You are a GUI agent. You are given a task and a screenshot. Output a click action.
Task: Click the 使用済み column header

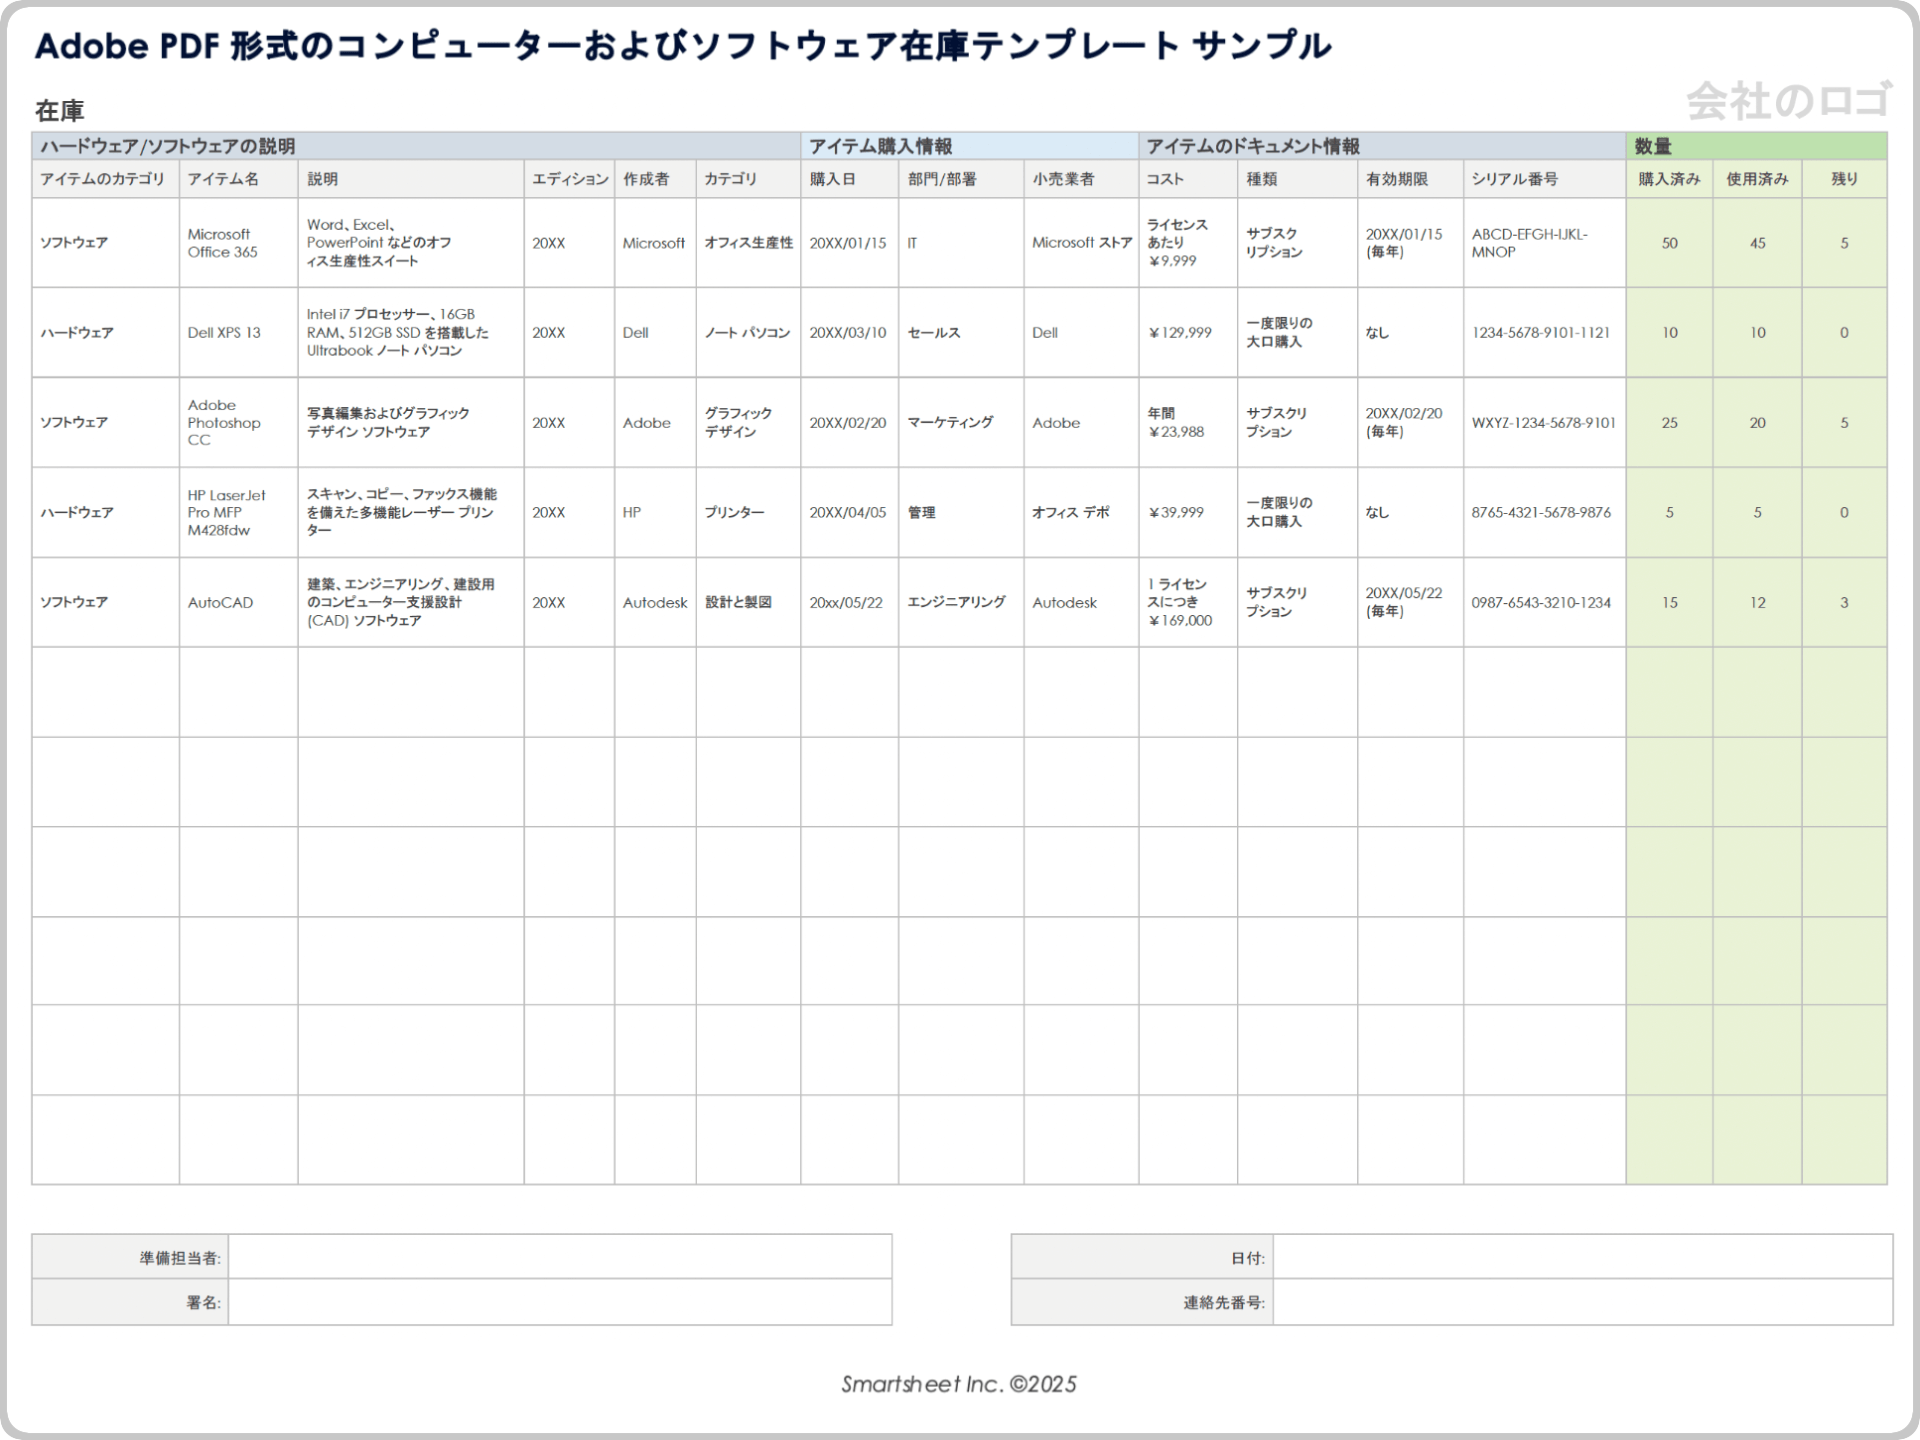point(1757,179)
